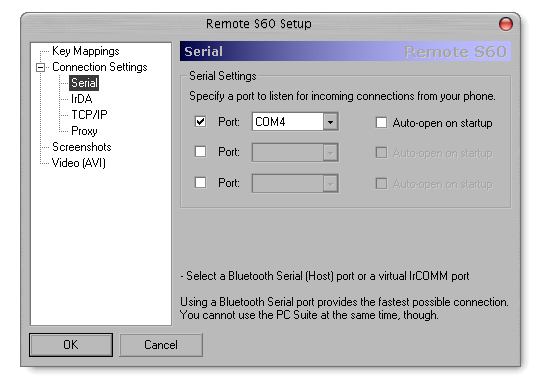Select the Proxy tree item
This screenshot has height=386, width=537.
point(84,131)
